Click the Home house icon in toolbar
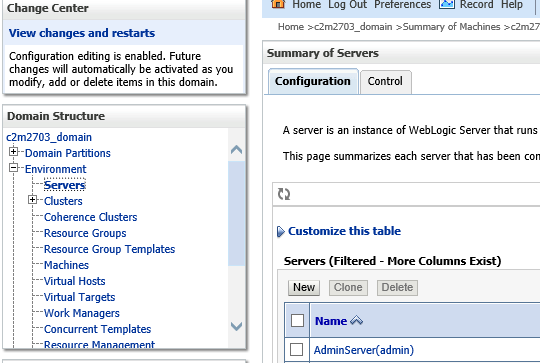 point(278,3)
